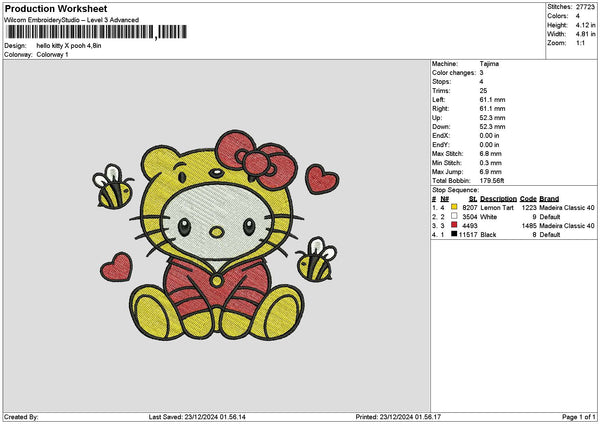This screenshot has width=600, height=424.
Task: Click the 'Code' column header
Action: 528,199
